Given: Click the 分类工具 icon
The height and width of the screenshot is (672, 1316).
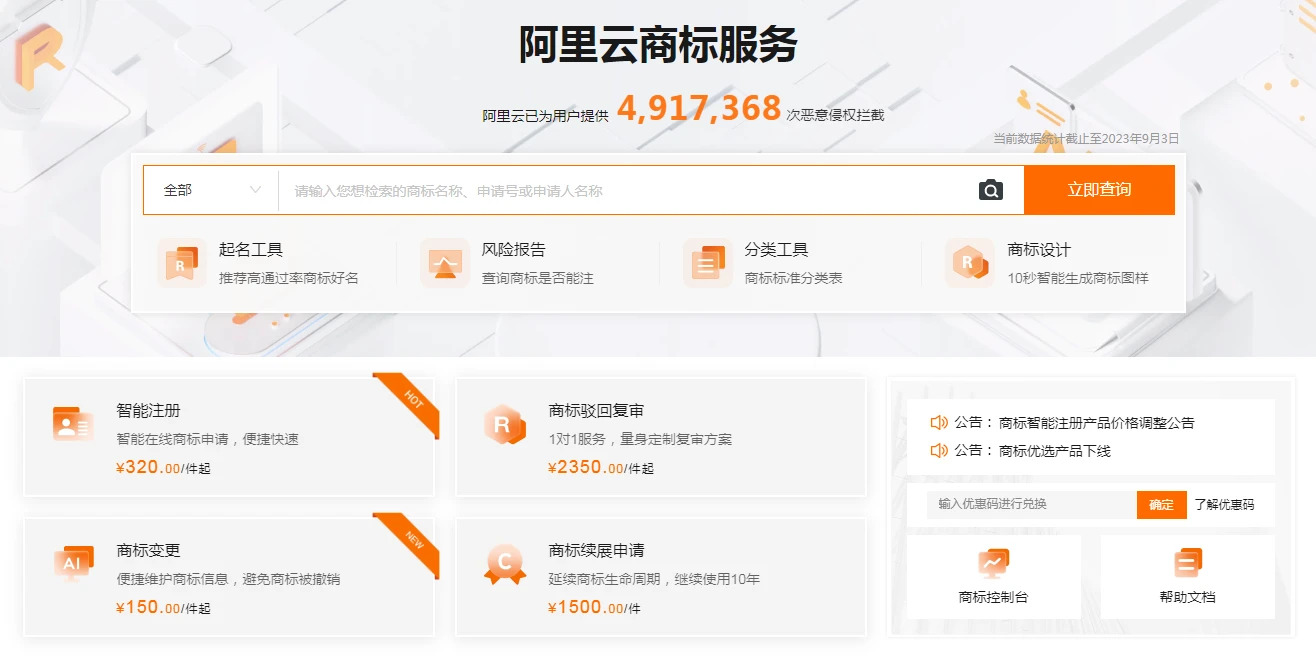Looking at the screenshot, I should point(708,263).
